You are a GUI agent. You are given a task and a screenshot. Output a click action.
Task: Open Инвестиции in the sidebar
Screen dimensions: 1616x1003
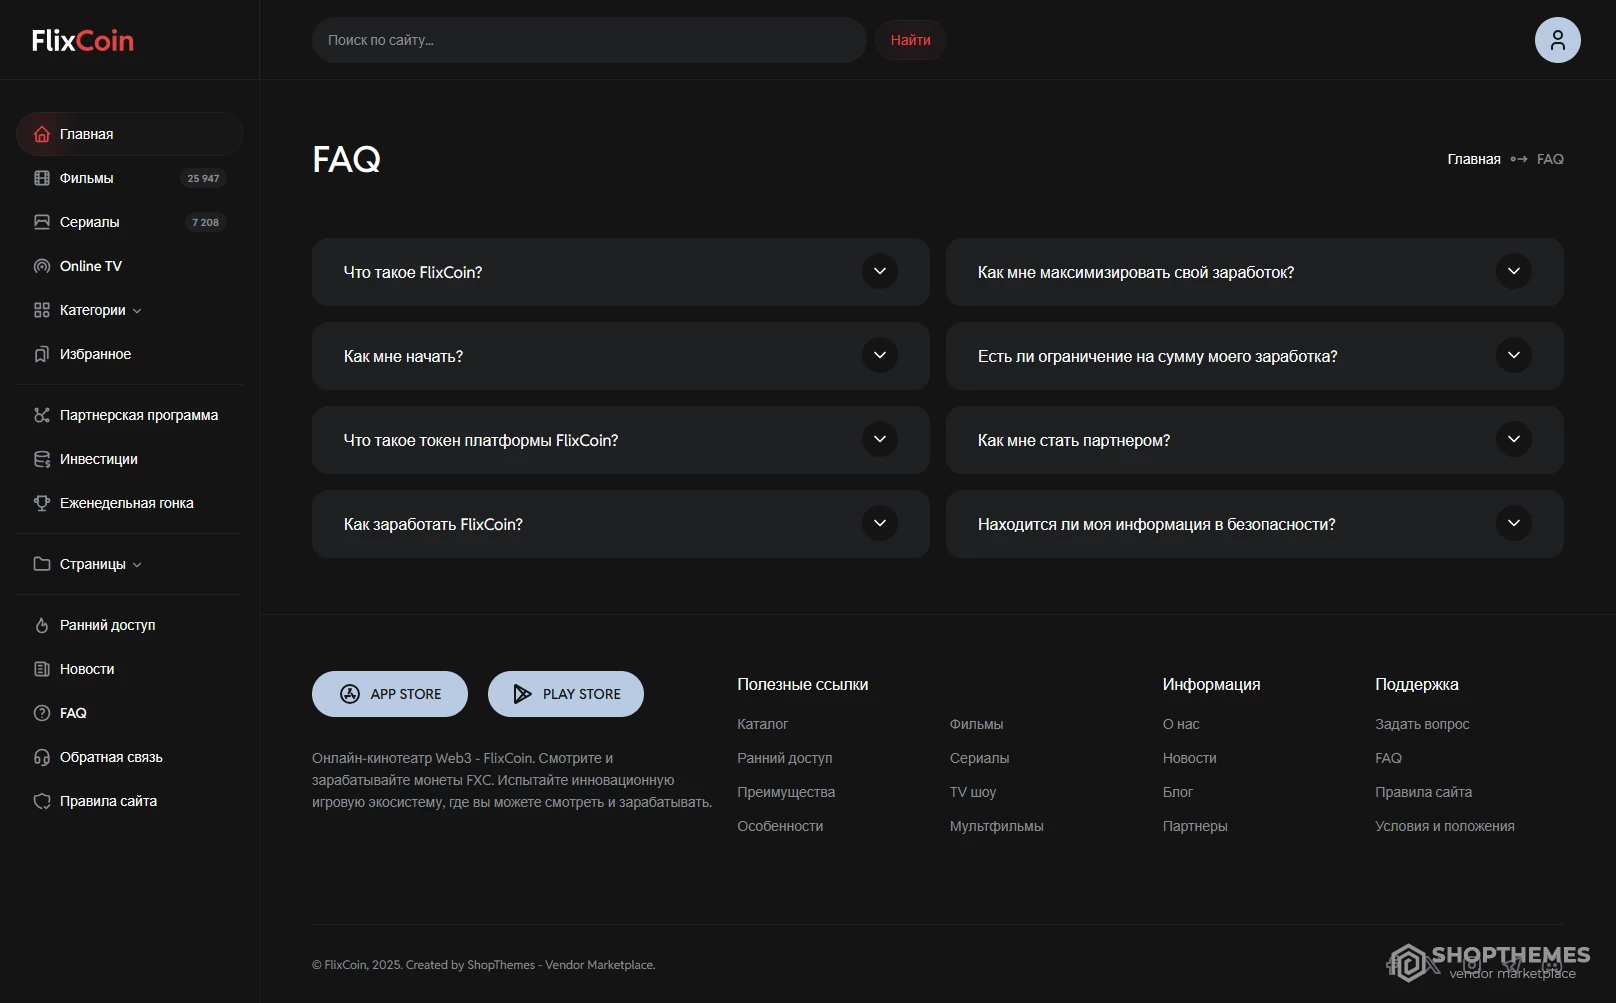click(x=98, y=459)
